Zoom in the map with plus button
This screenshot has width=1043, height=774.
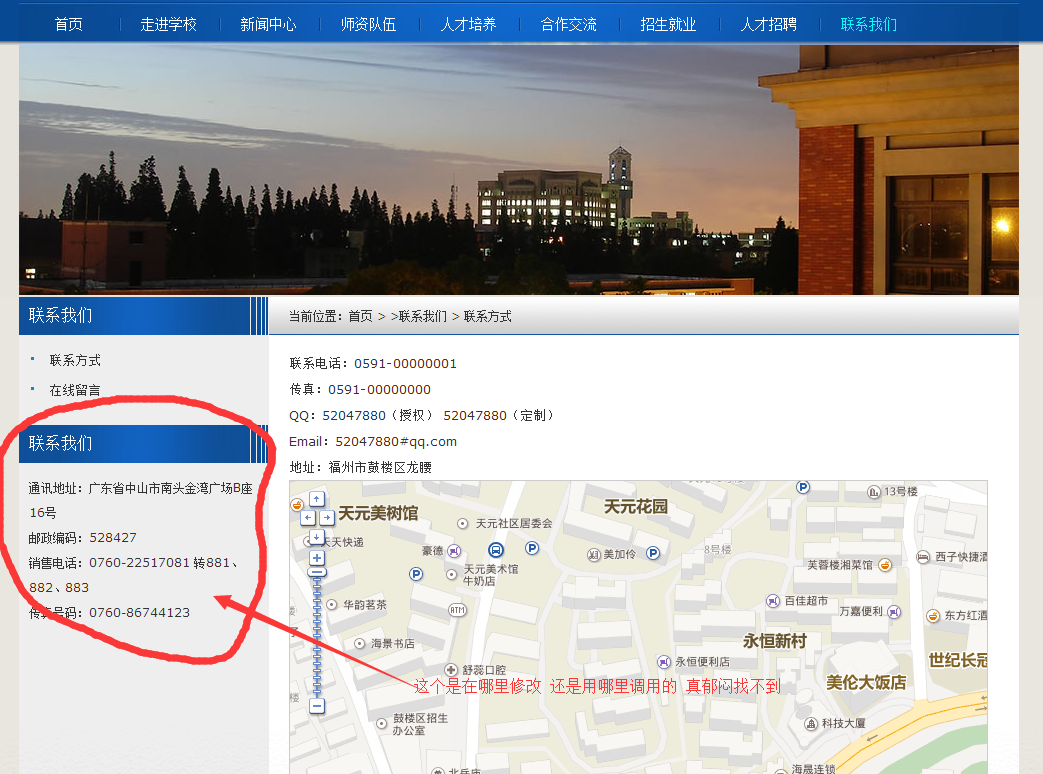tap(317, 557)
